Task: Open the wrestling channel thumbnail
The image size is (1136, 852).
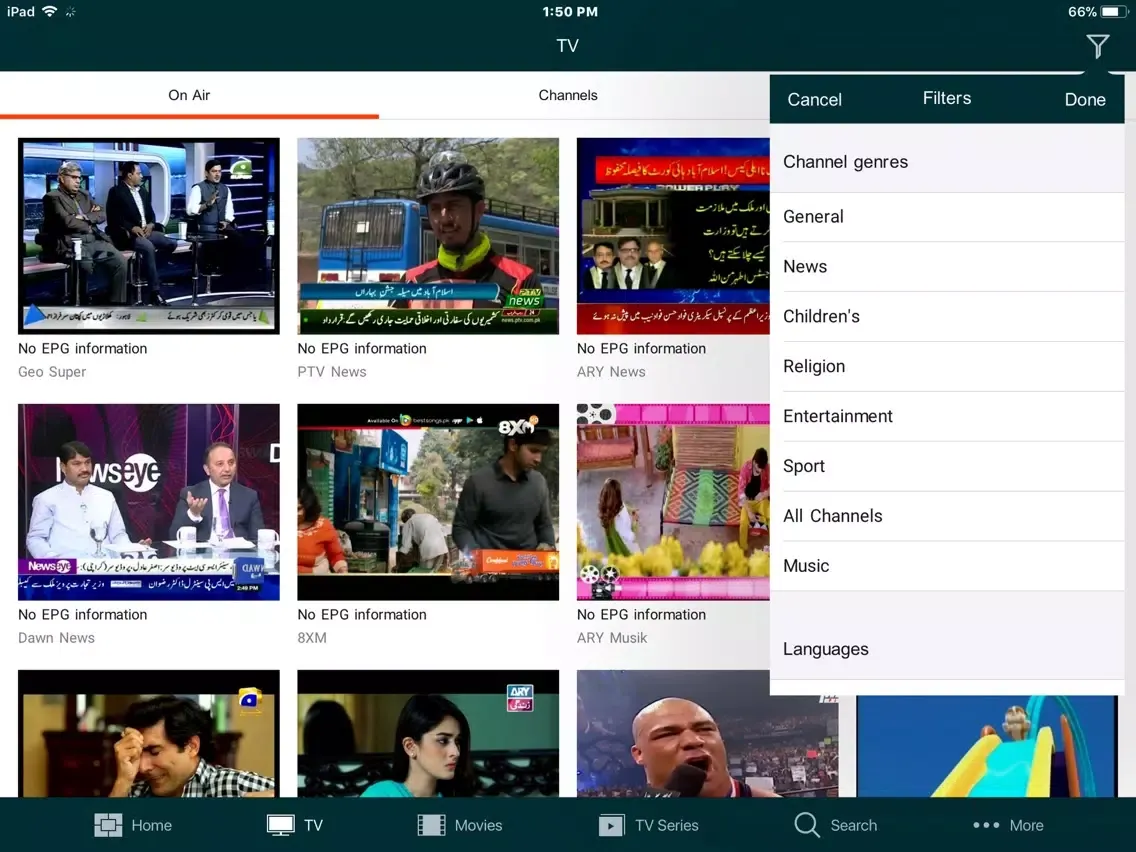Action: (x=707, y=733)
